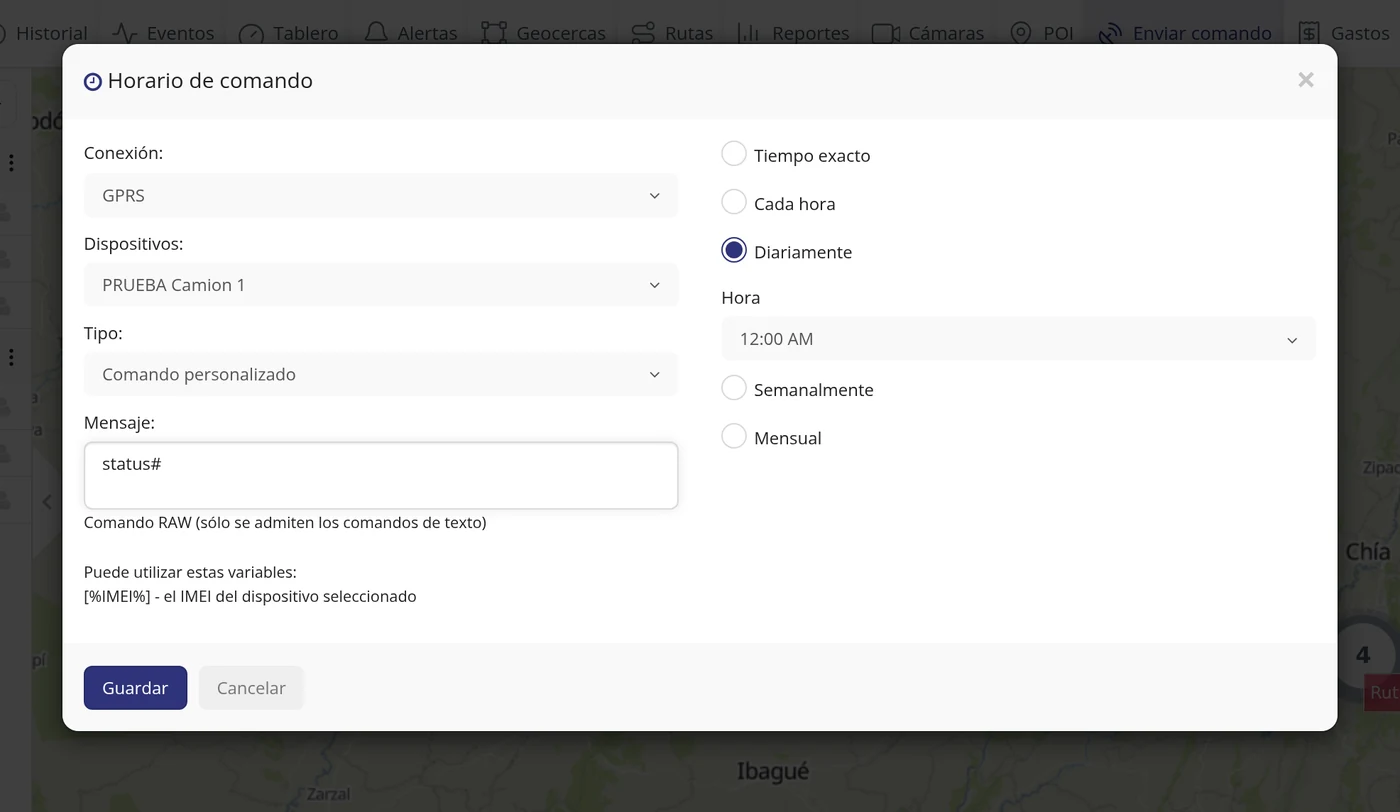Click the Geocercas polygon icon
This screenshot has width=1400, height=812.
tap(494, 33)
